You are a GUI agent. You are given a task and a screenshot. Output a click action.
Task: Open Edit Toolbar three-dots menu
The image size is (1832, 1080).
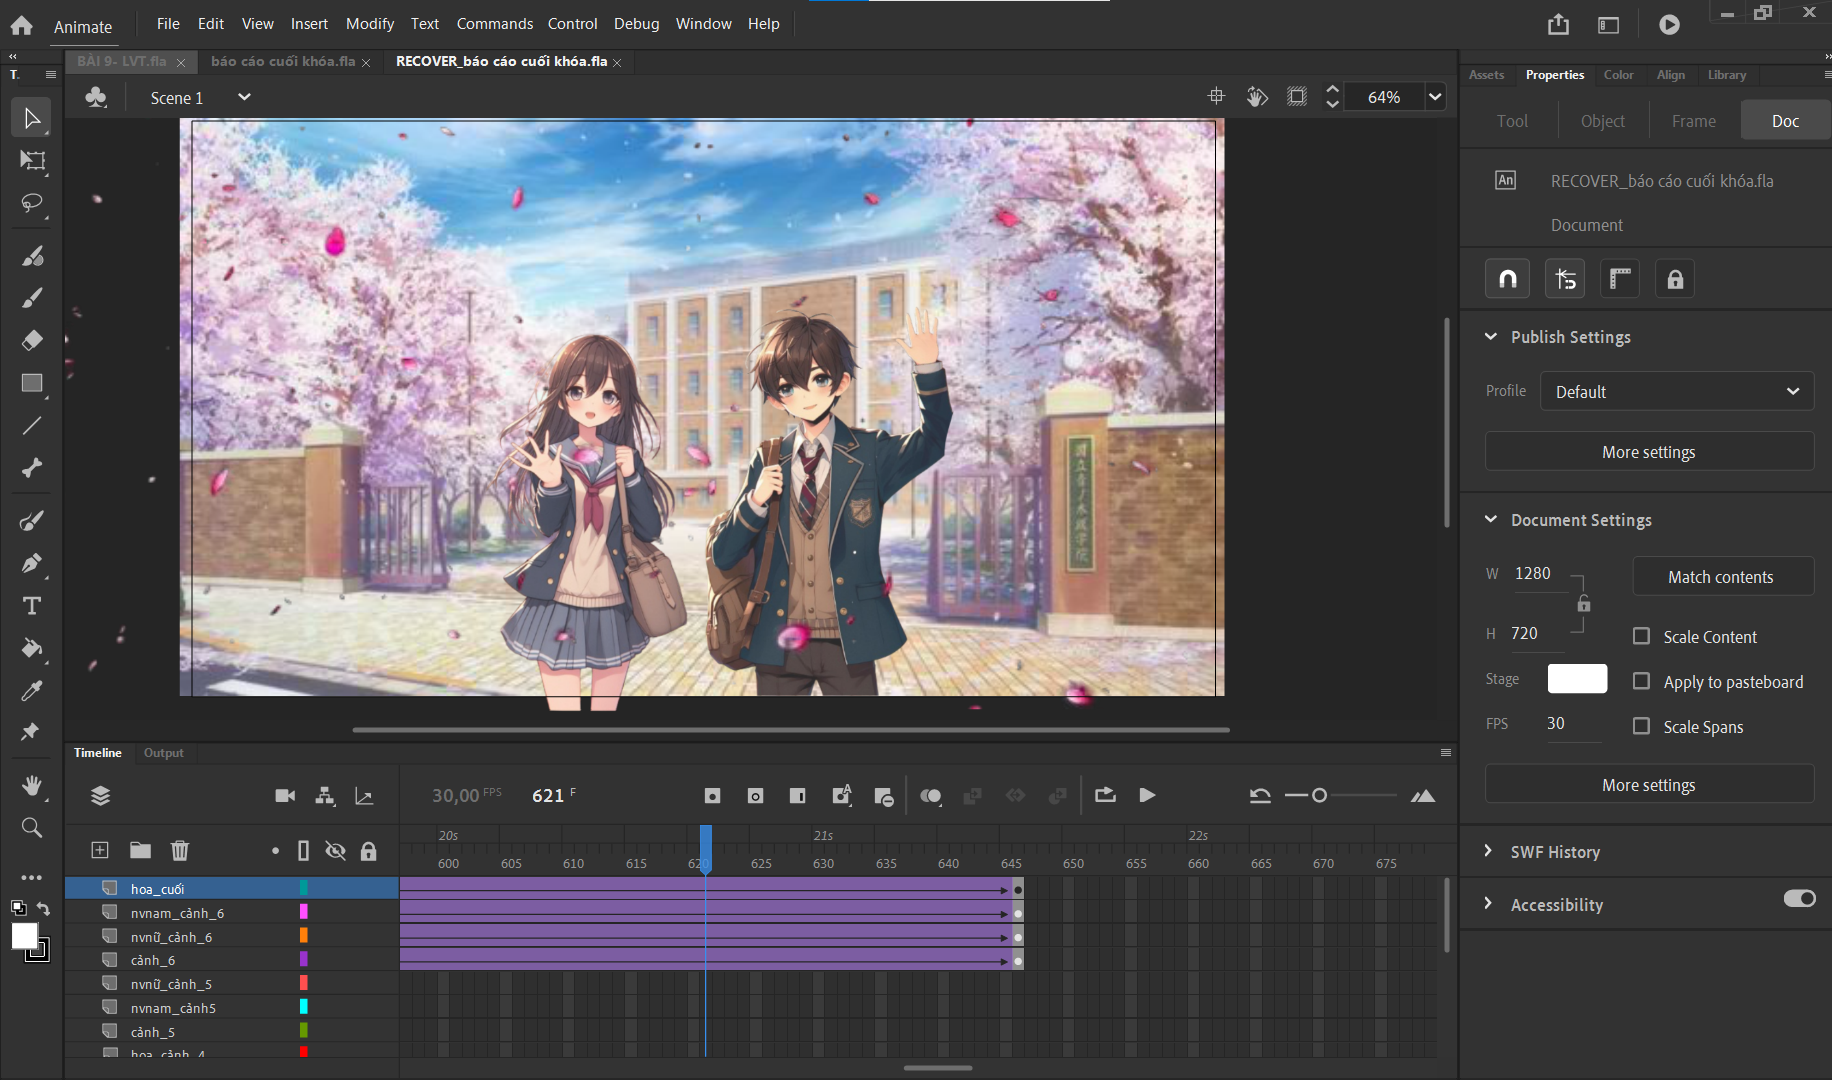click(32, 877)
